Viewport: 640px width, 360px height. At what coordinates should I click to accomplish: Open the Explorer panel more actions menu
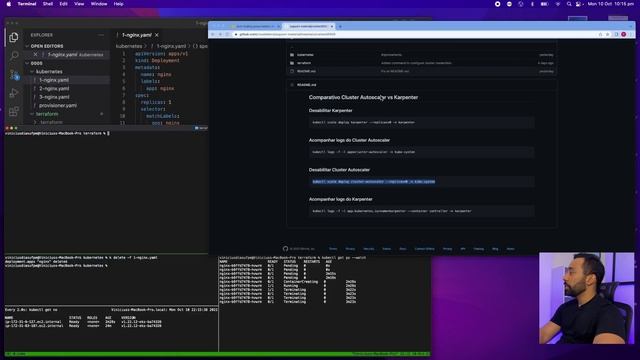click(101, 35)
